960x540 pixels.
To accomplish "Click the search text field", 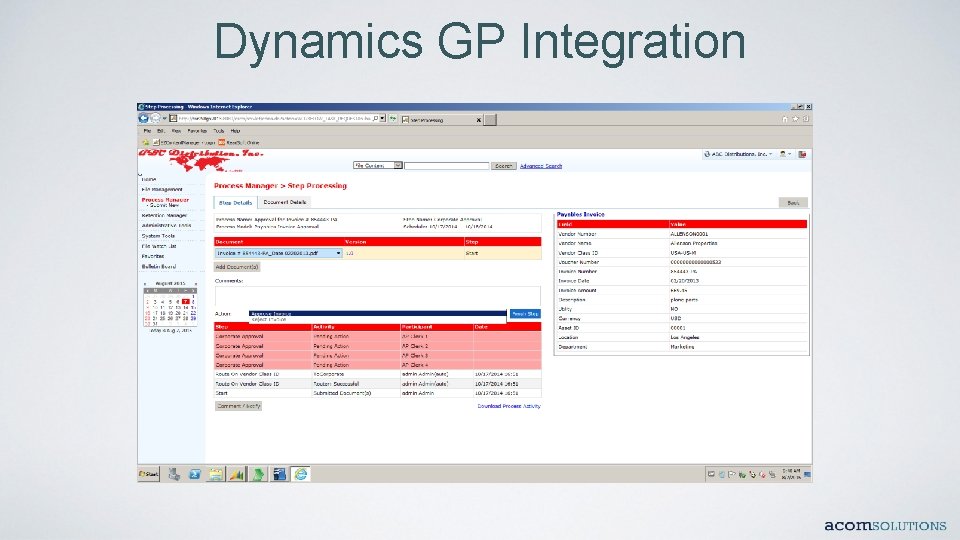I will click(446, 165).
